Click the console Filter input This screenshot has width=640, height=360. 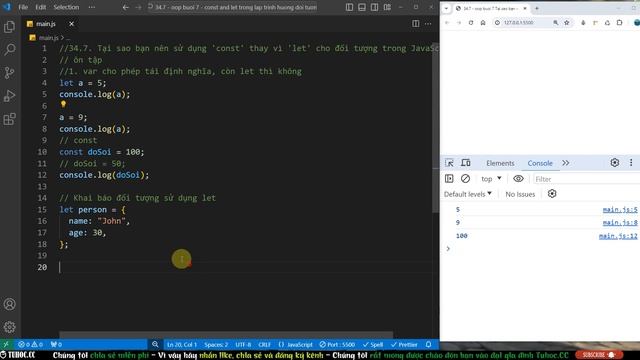coord(586,179)
